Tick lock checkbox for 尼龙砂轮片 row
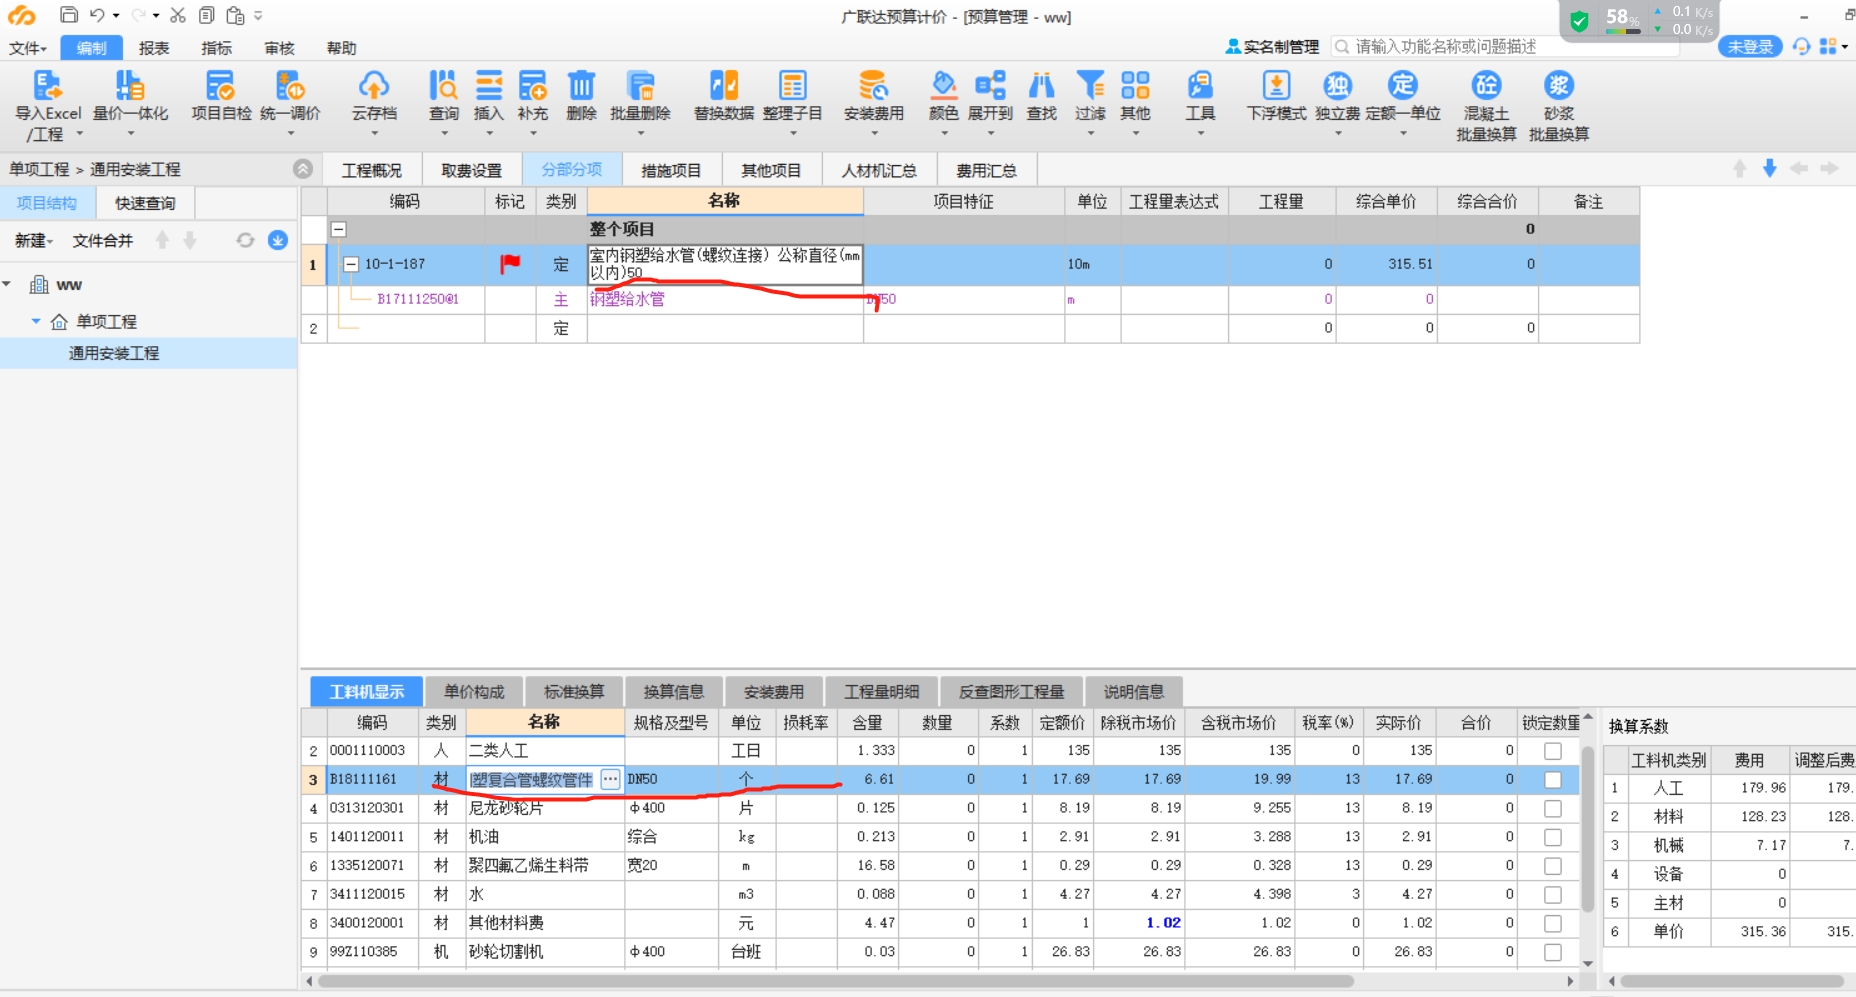Image resolution: width=1856 pixels, height=997 pixels. point(1552,808)
